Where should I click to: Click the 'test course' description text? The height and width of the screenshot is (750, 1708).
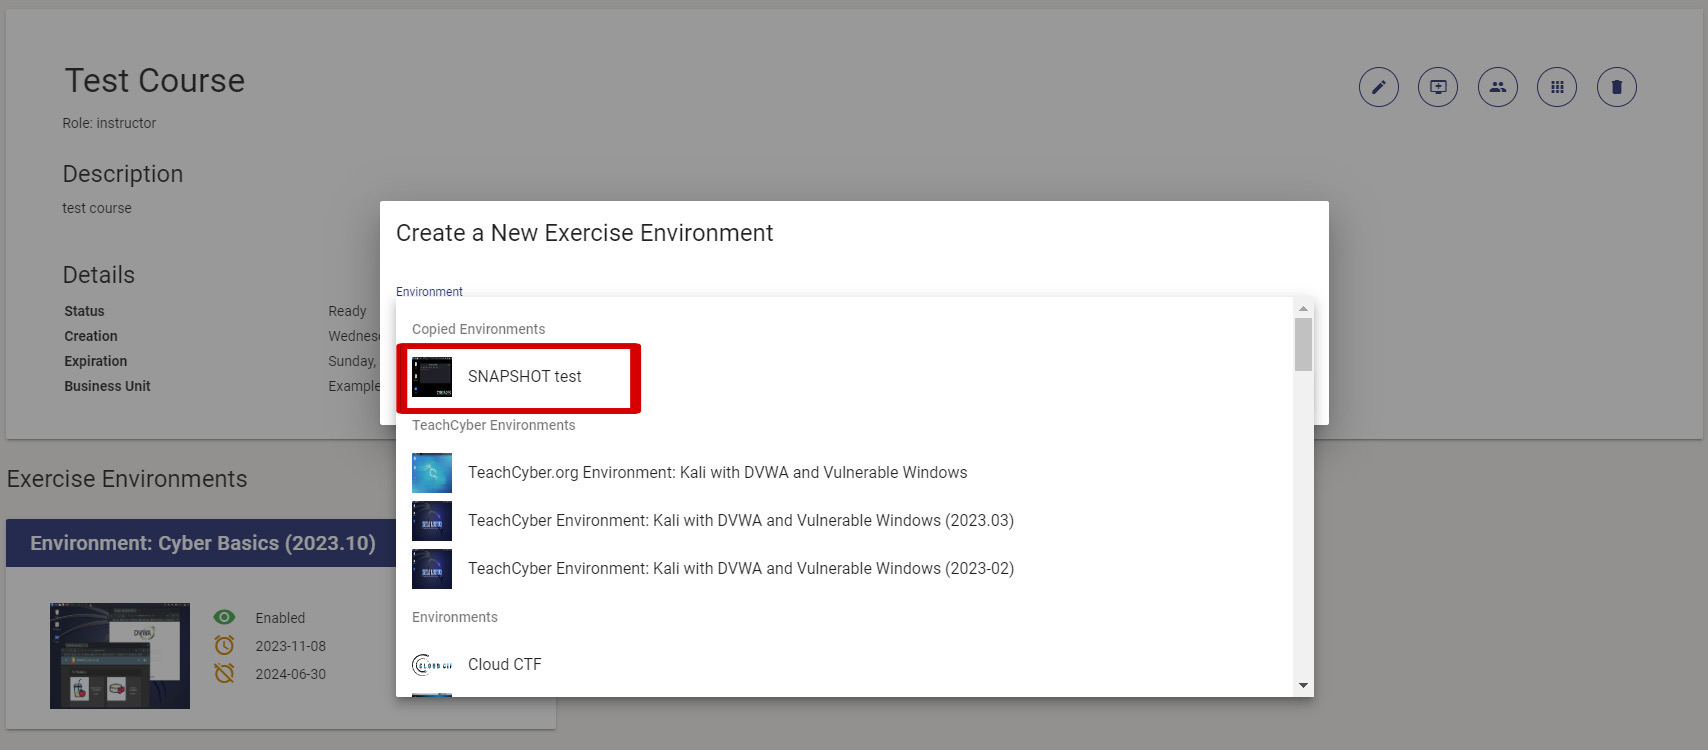(x=97, y=208)
